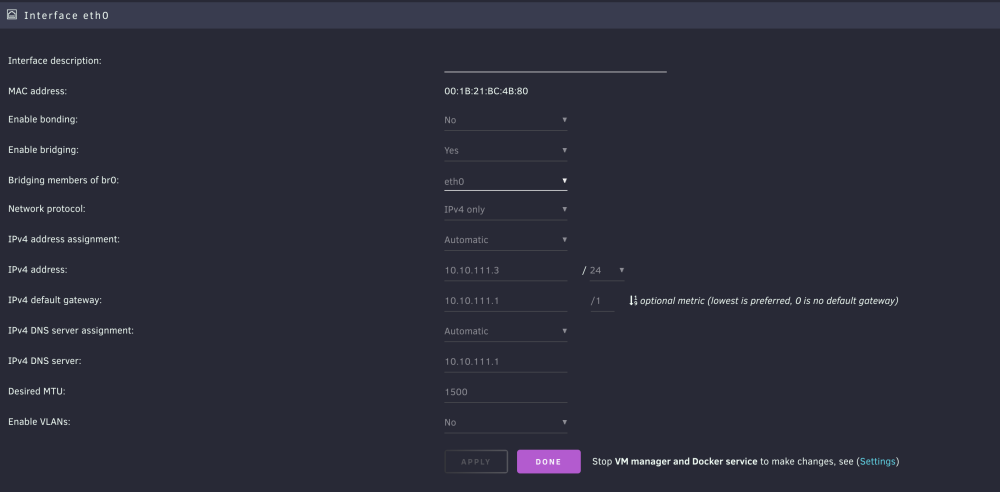
Task: Click the Interface eth0 header icon
Action: click(x=11, y=14)
